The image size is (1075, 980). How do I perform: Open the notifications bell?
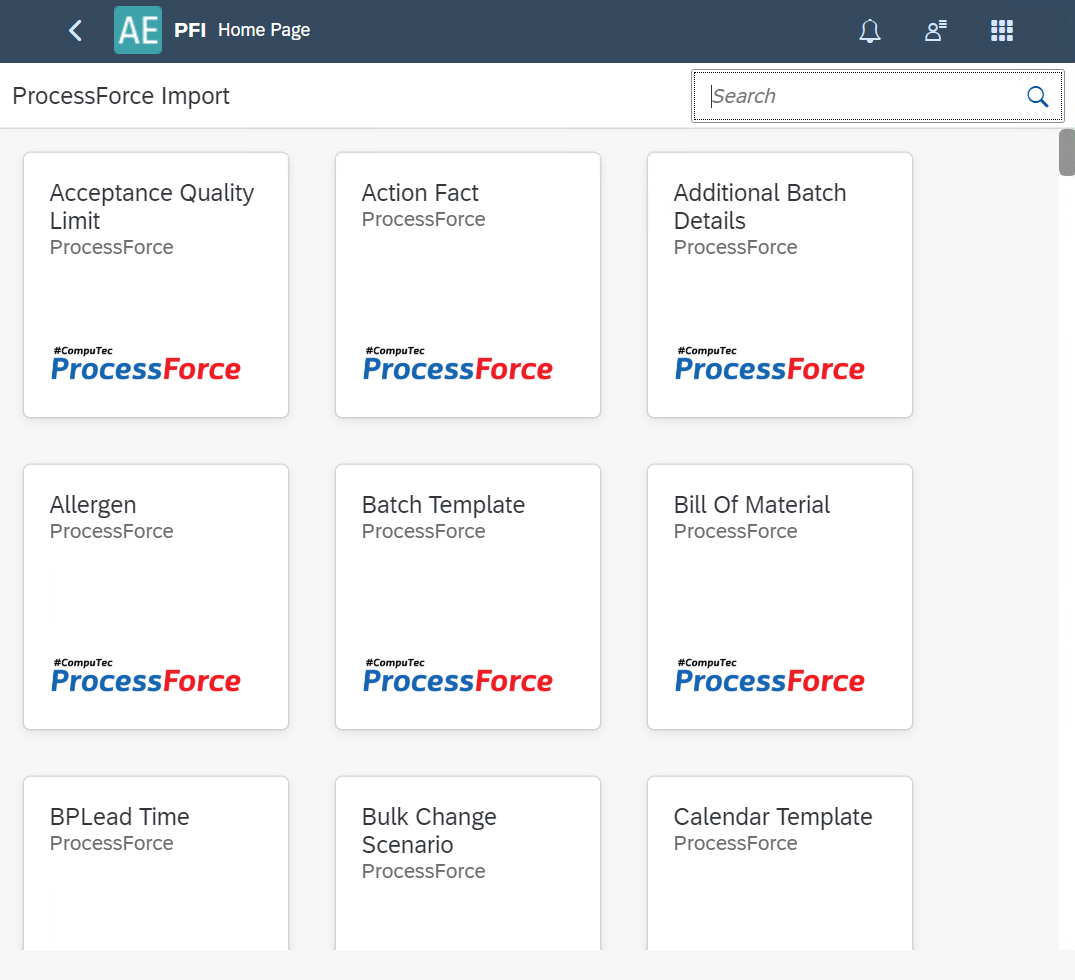(x=870, y=31)
